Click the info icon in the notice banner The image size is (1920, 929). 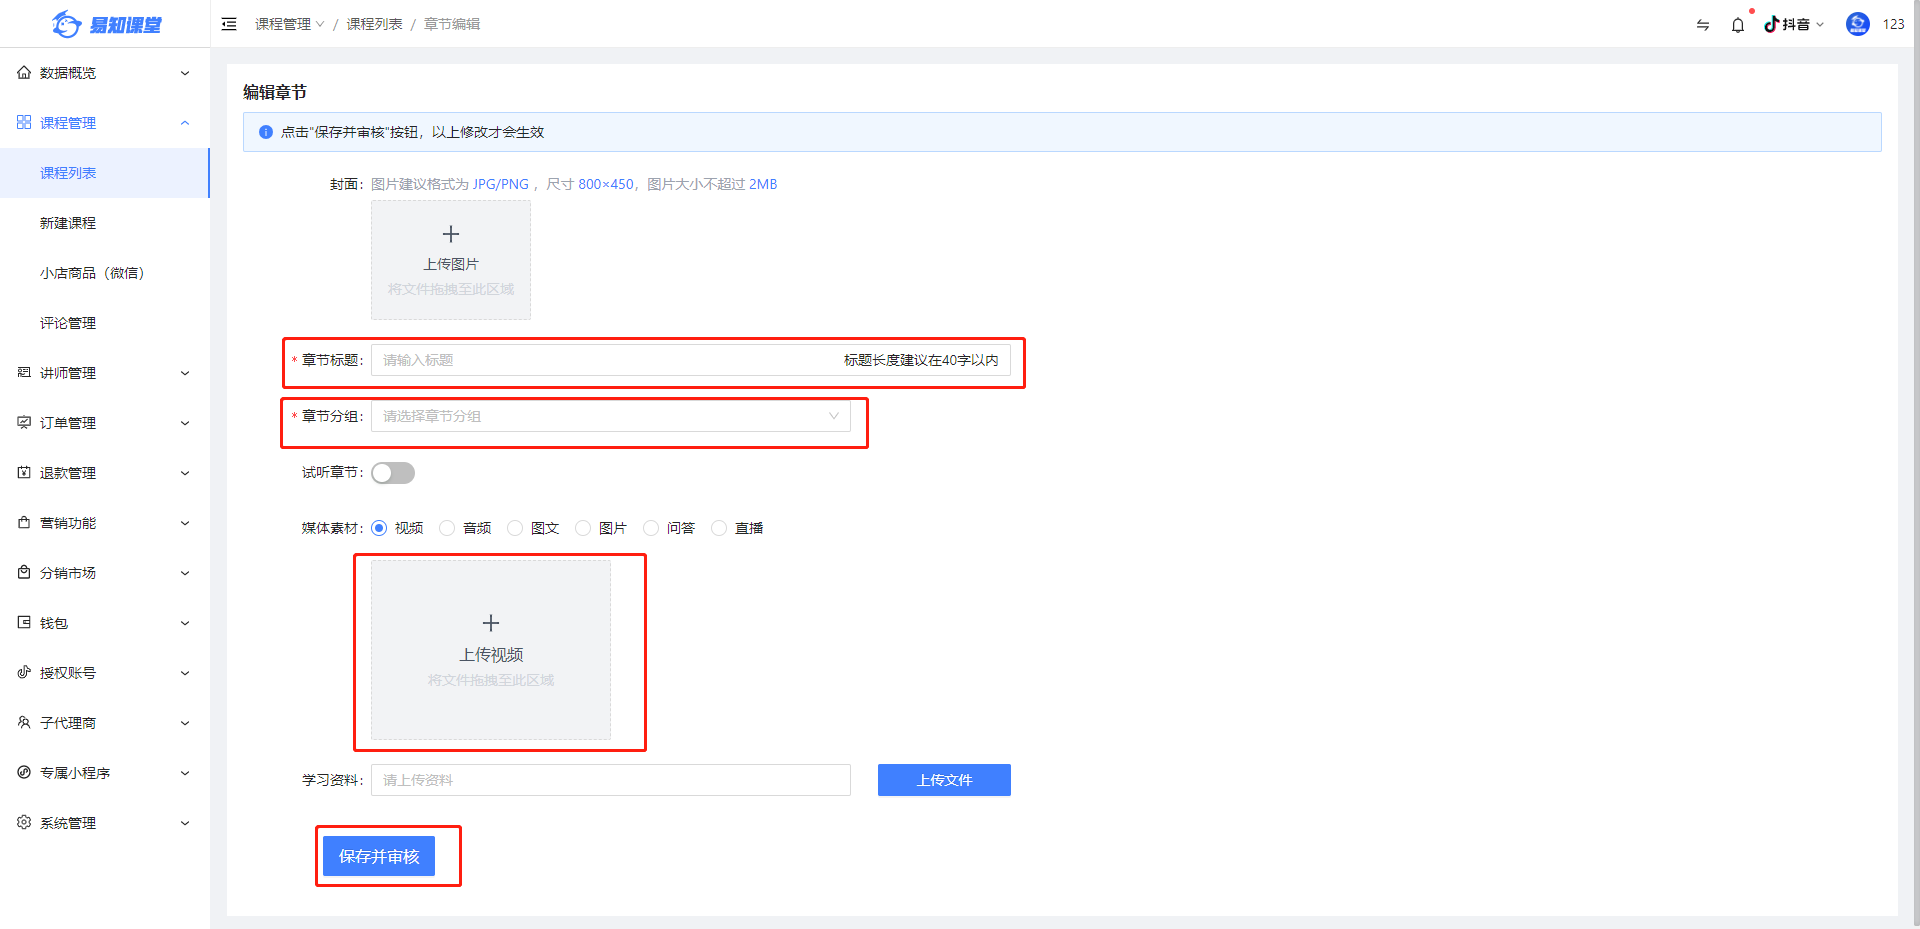266,132
